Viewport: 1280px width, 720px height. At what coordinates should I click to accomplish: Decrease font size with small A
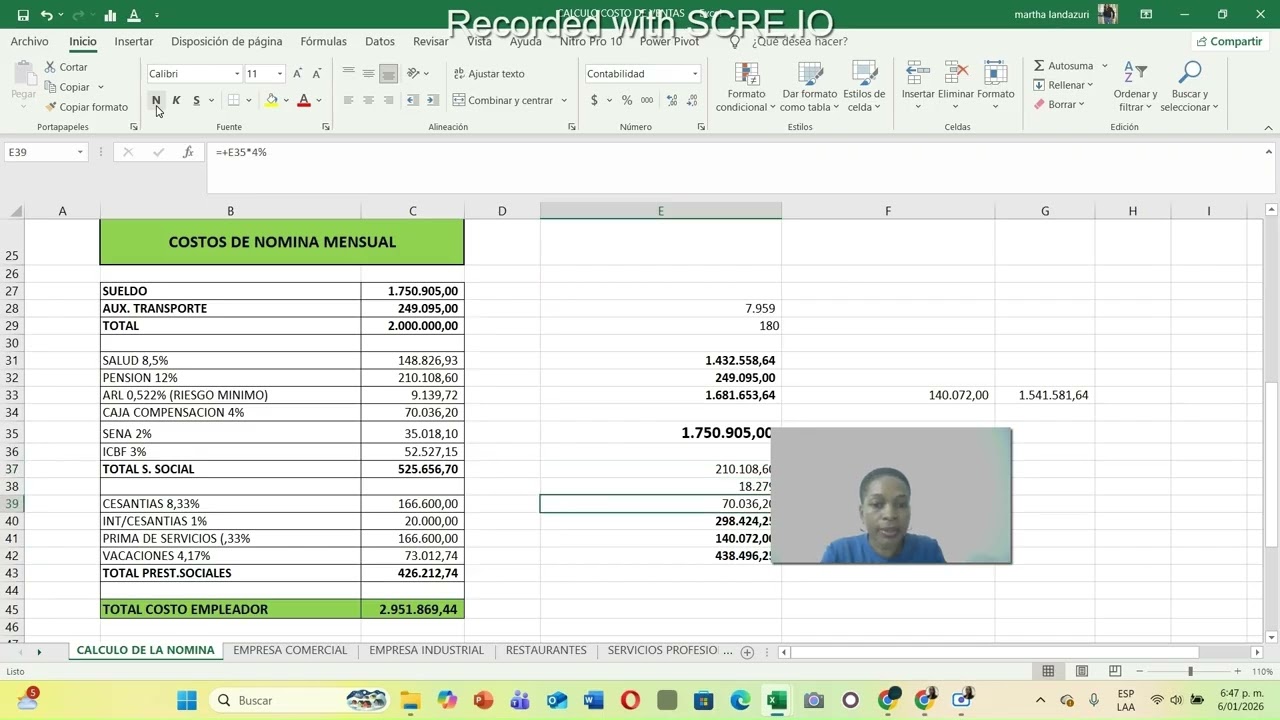click(316, 74)
